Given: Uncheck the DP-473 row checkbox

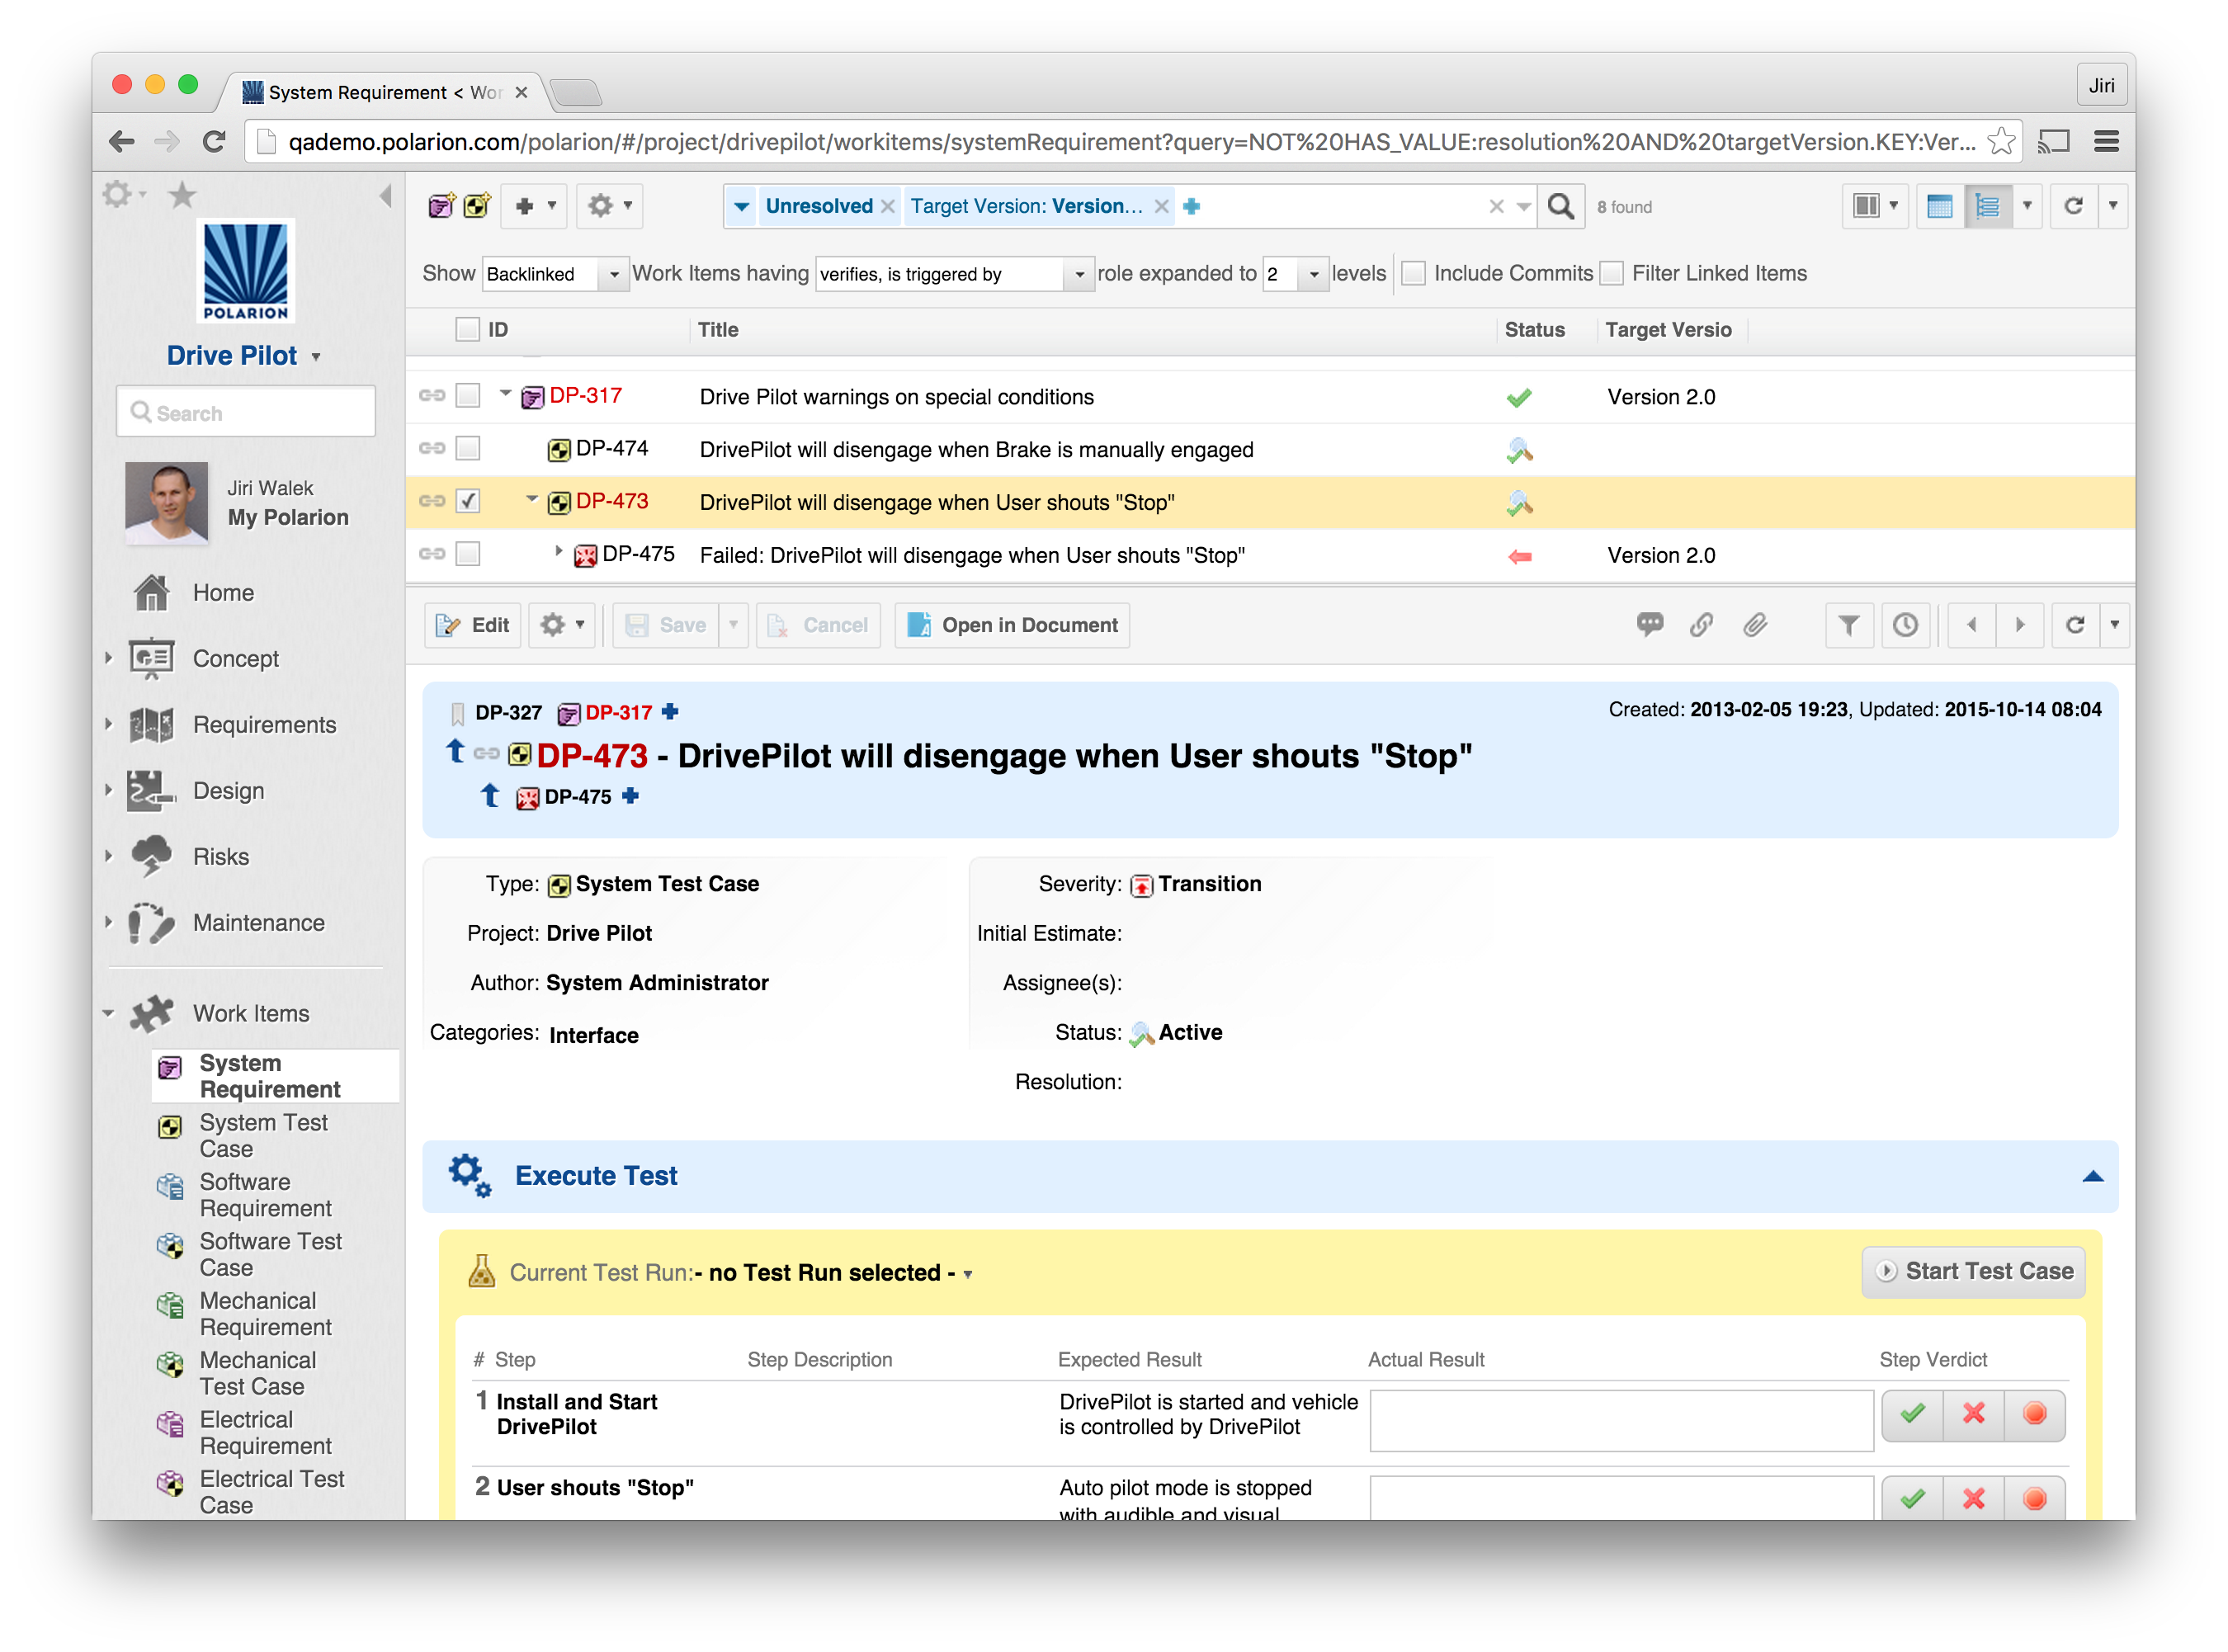Looking at the screenshot, I should [x=468, y=501].
